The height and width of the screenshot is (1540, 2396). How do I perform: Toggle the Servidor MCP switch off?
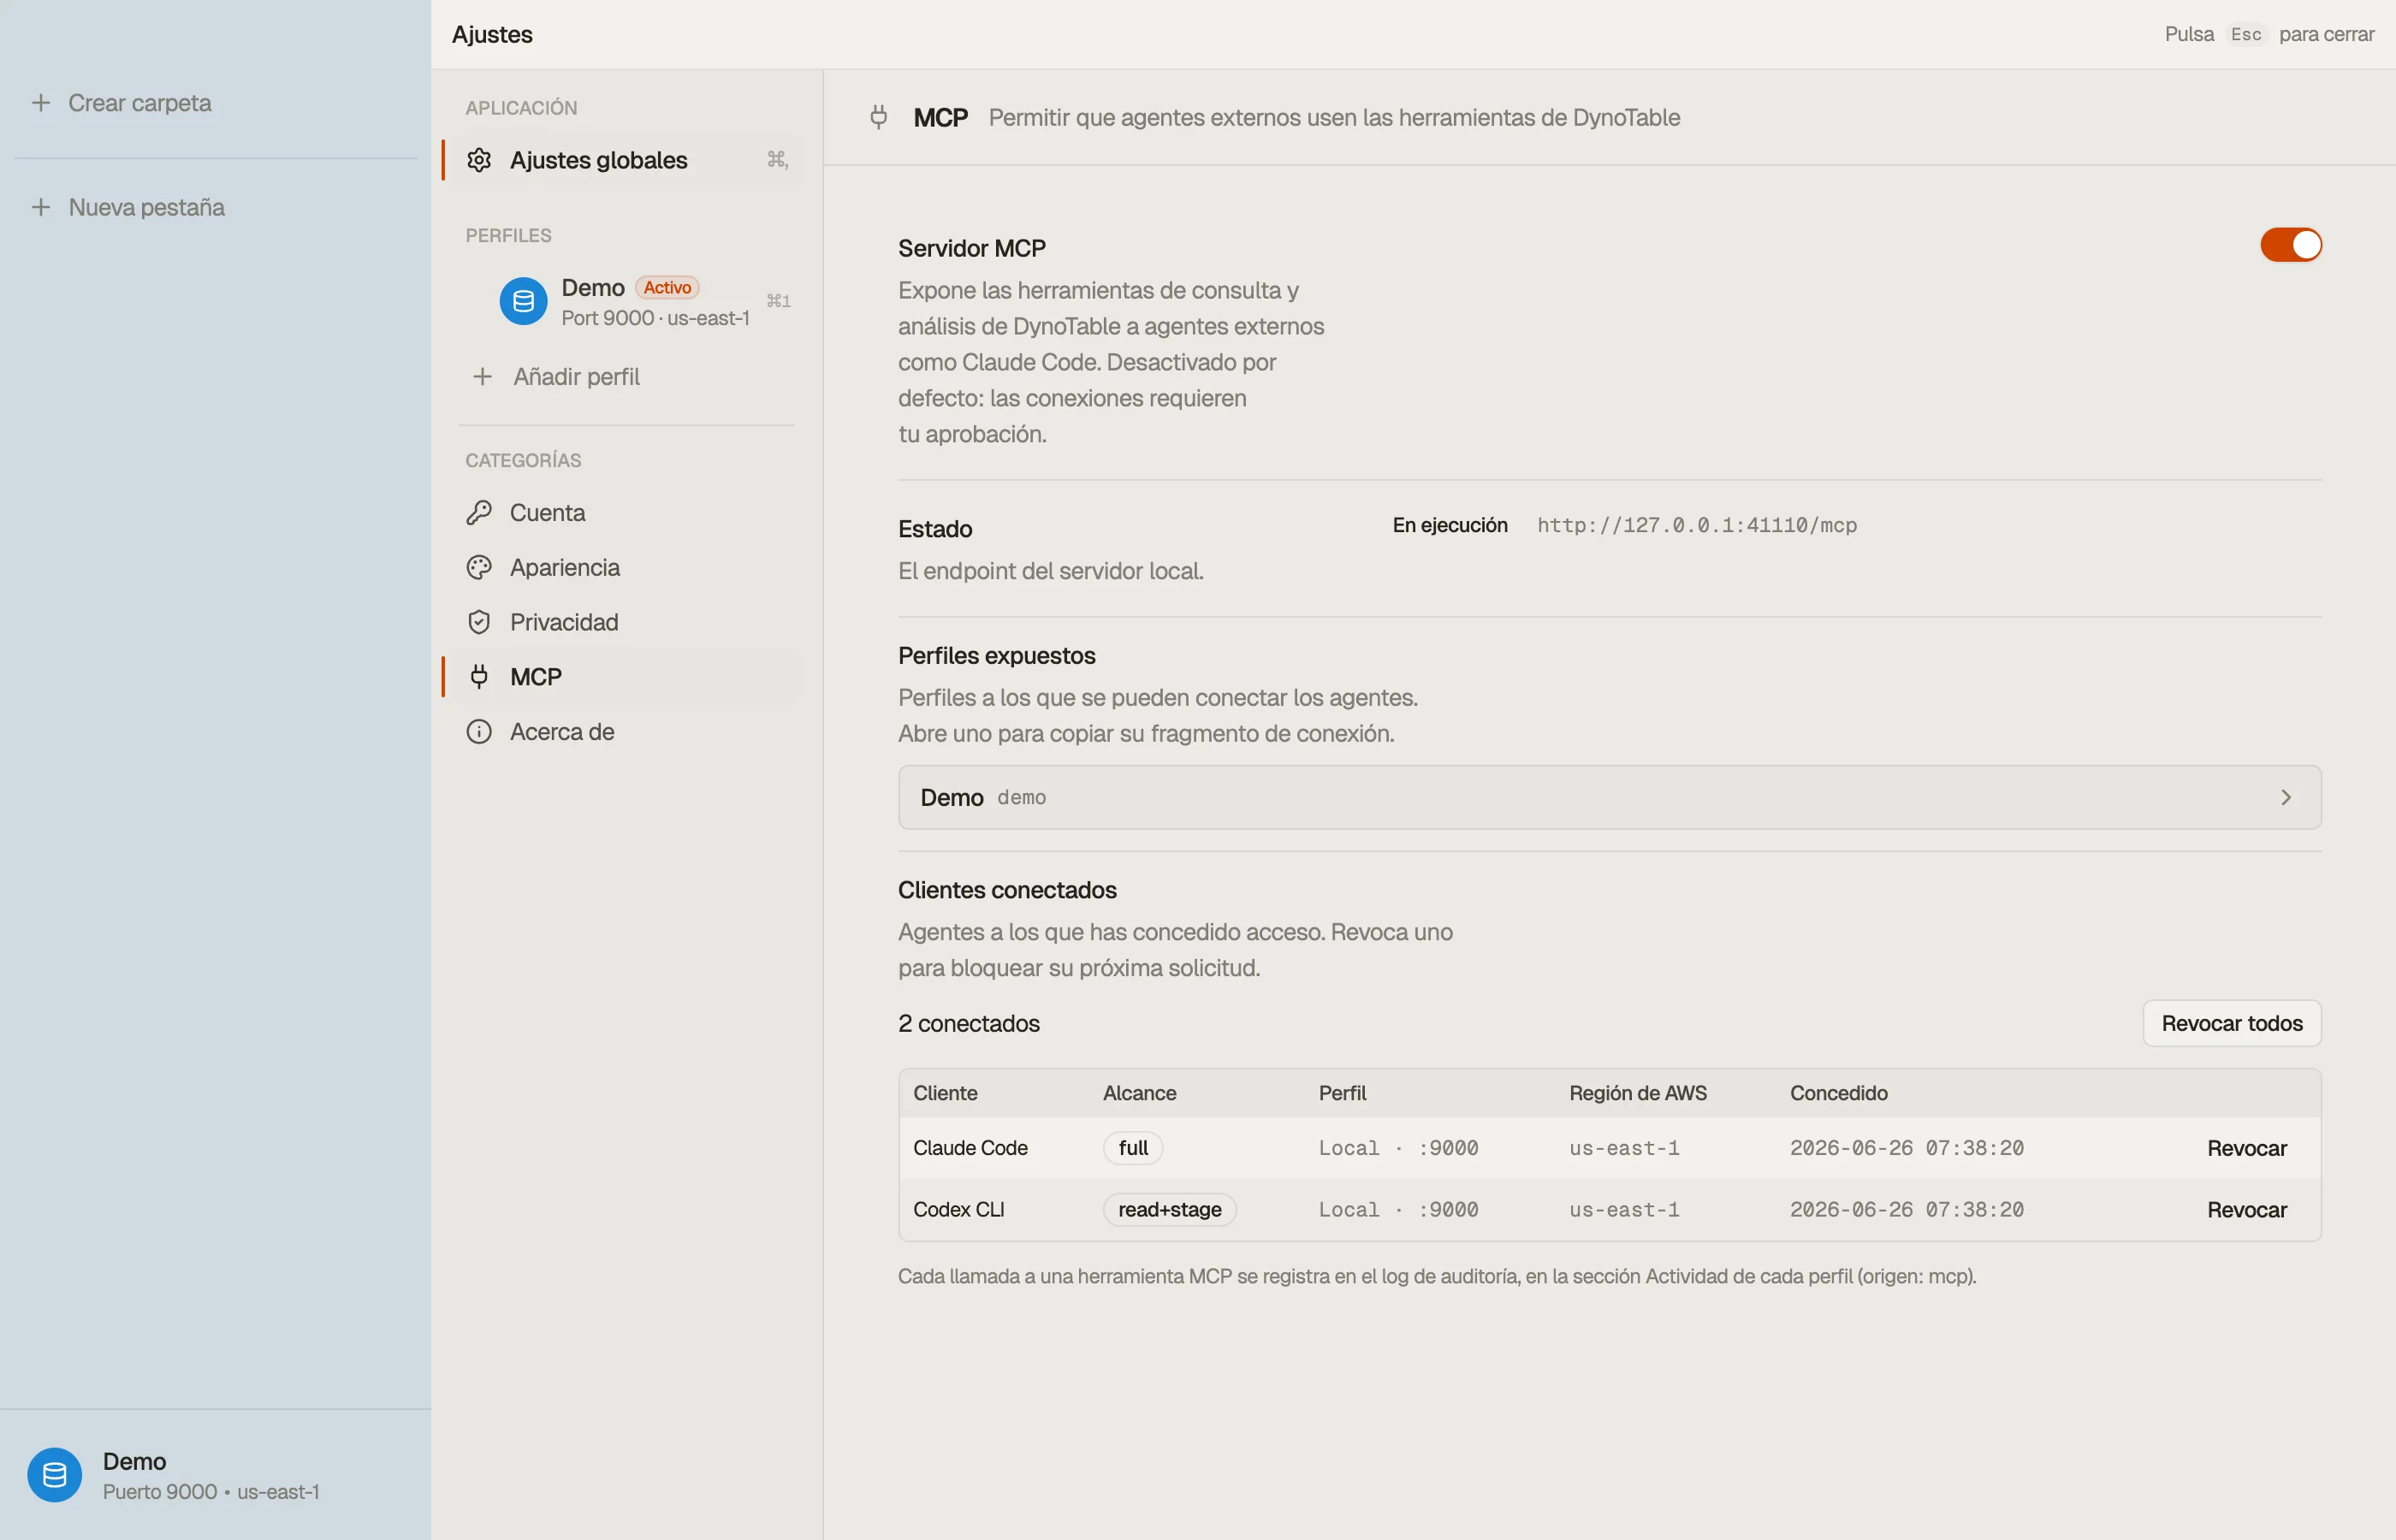(x=2290, y=245)
